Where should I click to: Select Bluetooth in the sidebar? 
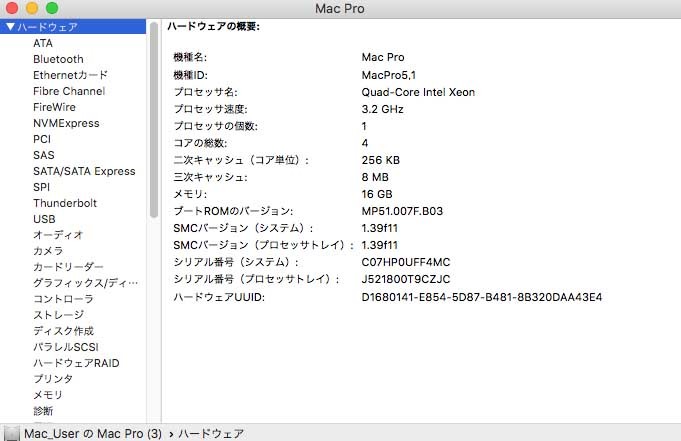58,59
